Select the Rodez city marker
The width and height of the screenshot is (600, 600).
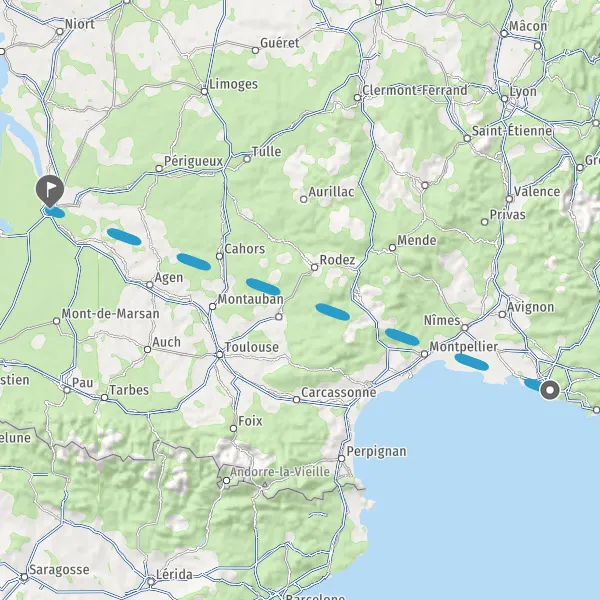pyautogui.click(x=315, y=267)
